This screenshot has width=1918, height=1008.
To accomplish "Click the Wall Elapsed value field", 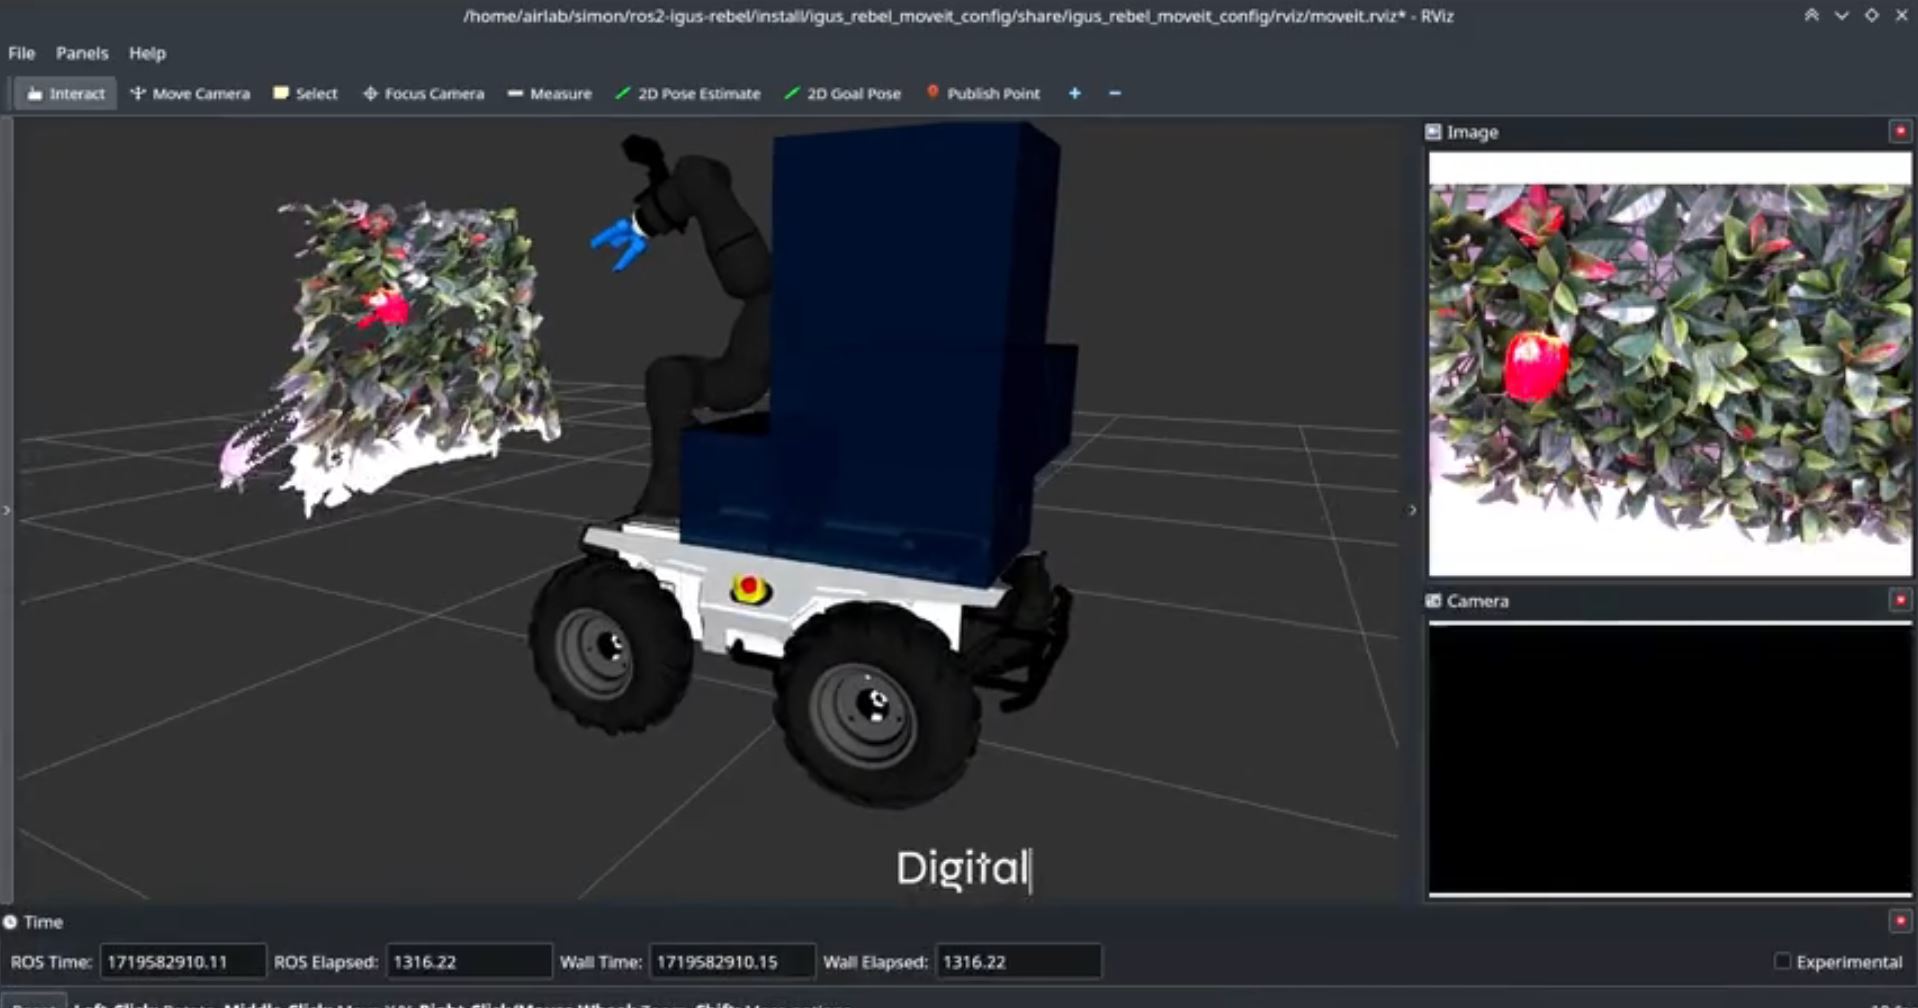I will click(x=1017, y=961).
